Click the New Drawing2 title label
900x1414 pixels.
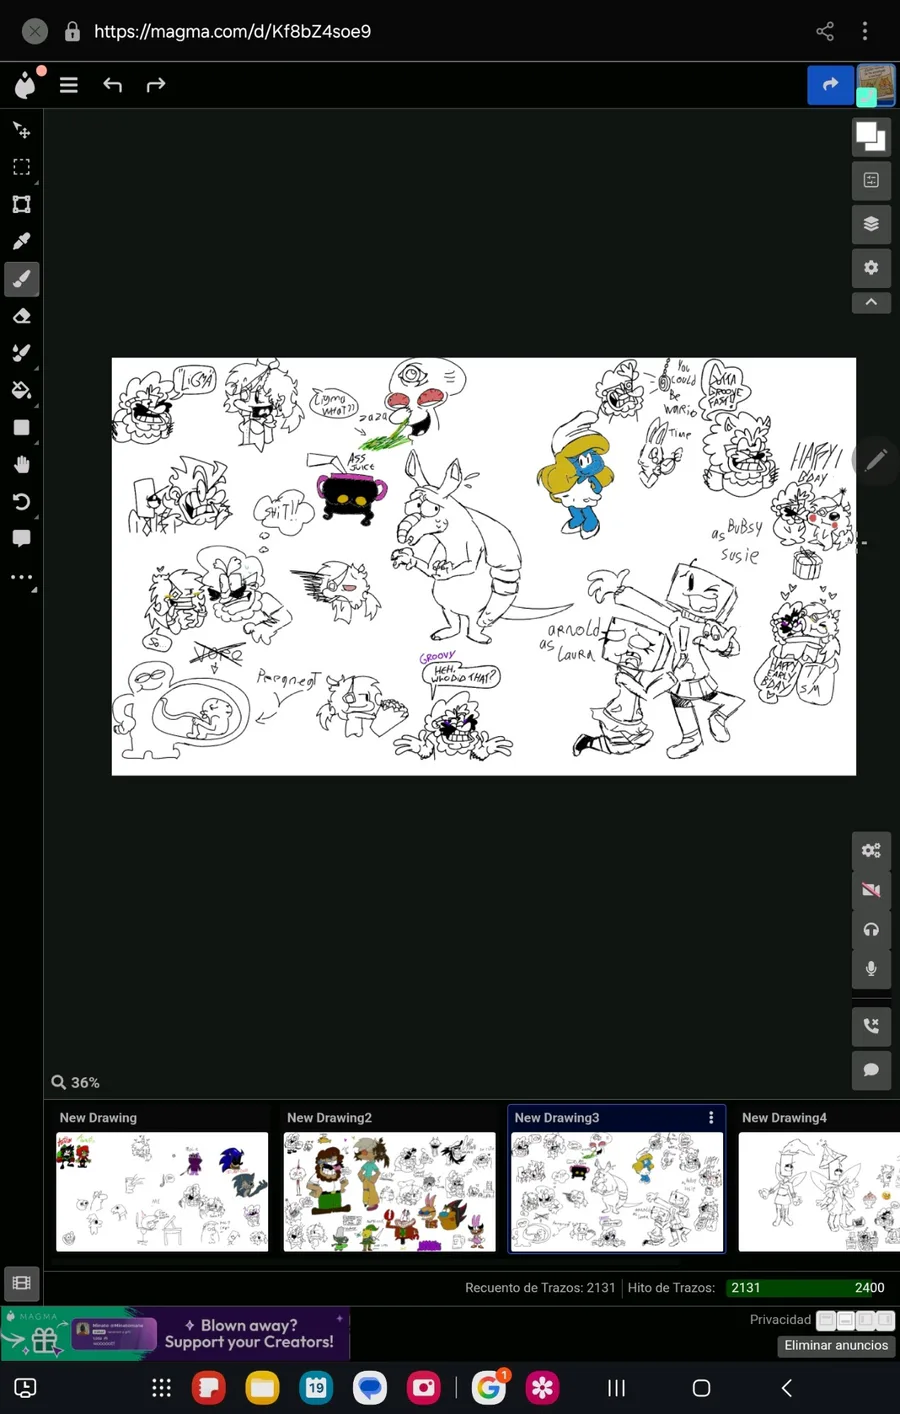click(x=329, y=1117)
